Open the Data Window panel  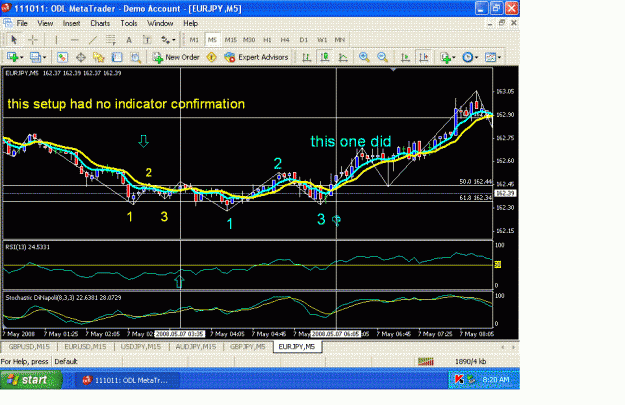pos(81,57)
